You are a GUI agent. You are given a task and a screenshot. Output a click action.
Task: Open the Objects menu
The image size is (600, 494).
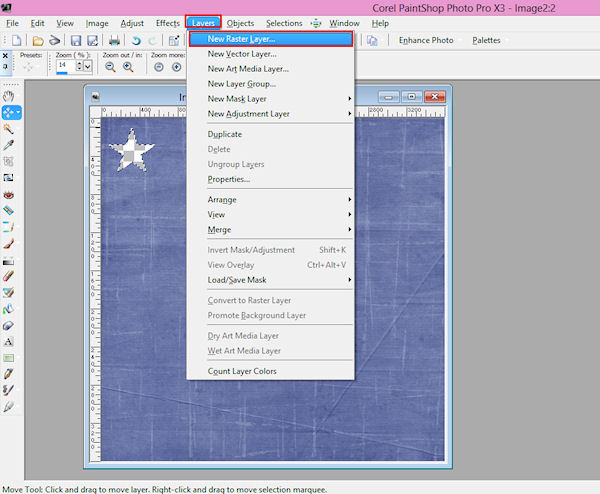[240, 23]
